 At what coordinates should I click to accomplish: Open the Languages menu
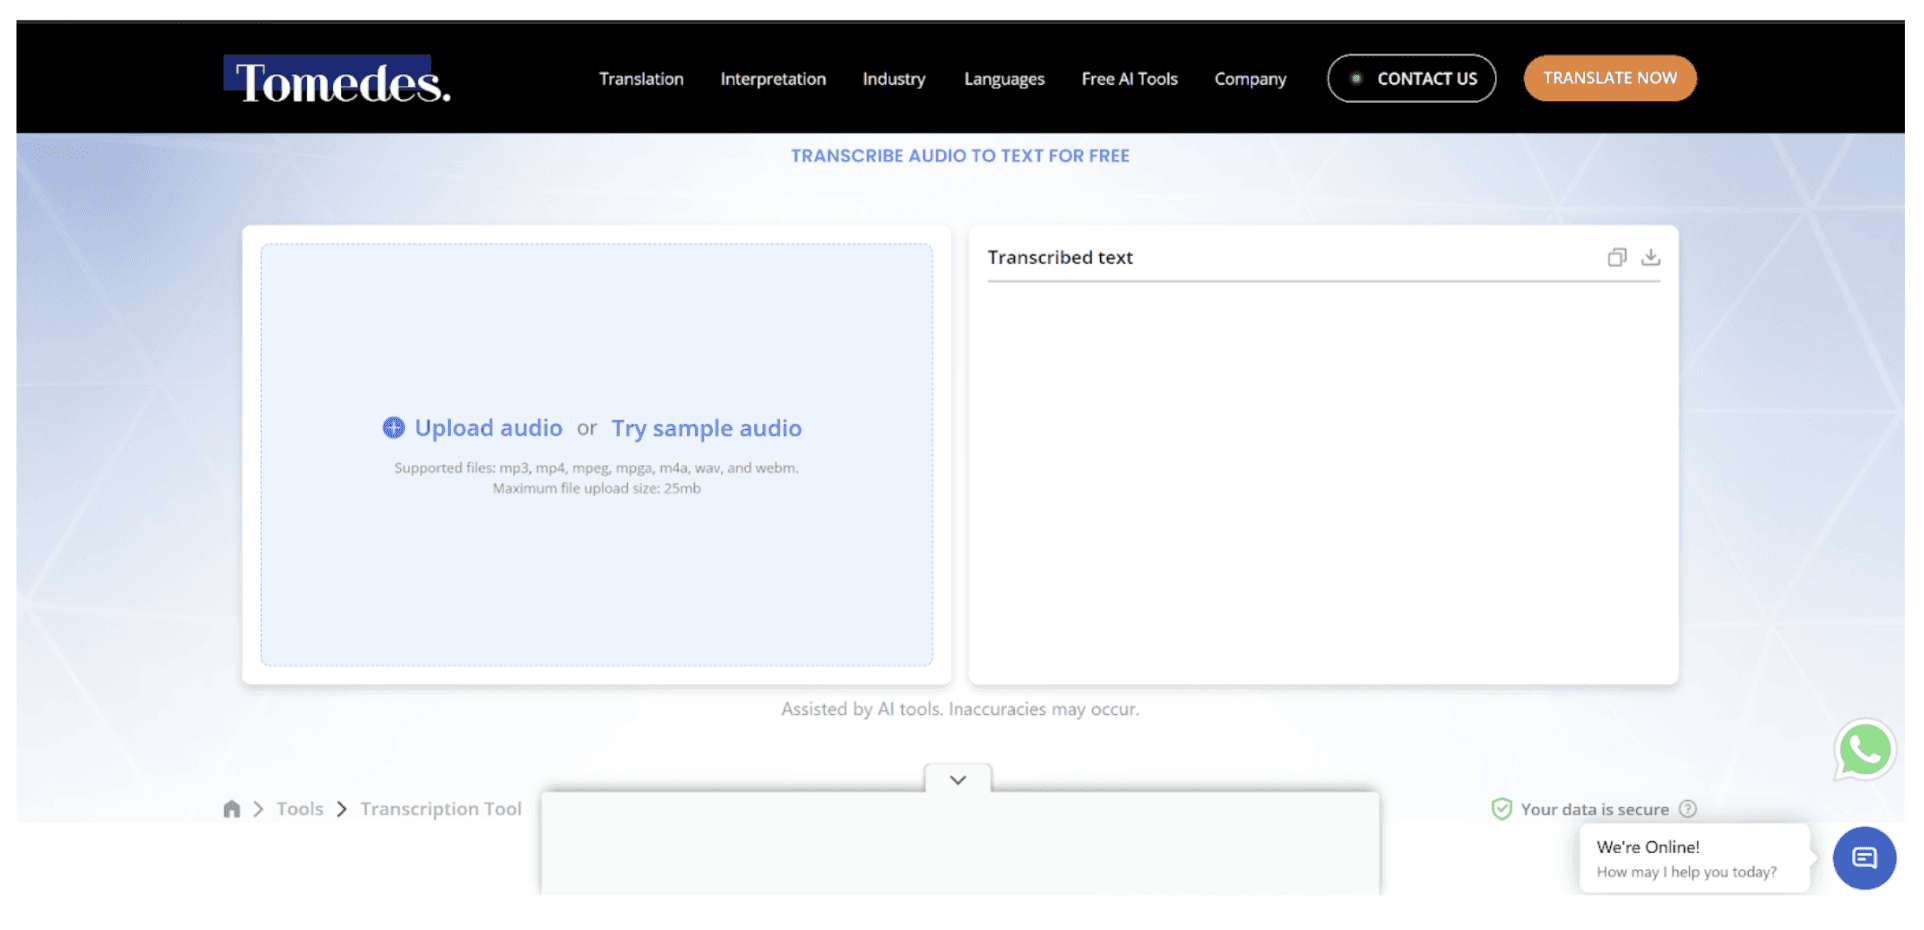coord(1003,78)
